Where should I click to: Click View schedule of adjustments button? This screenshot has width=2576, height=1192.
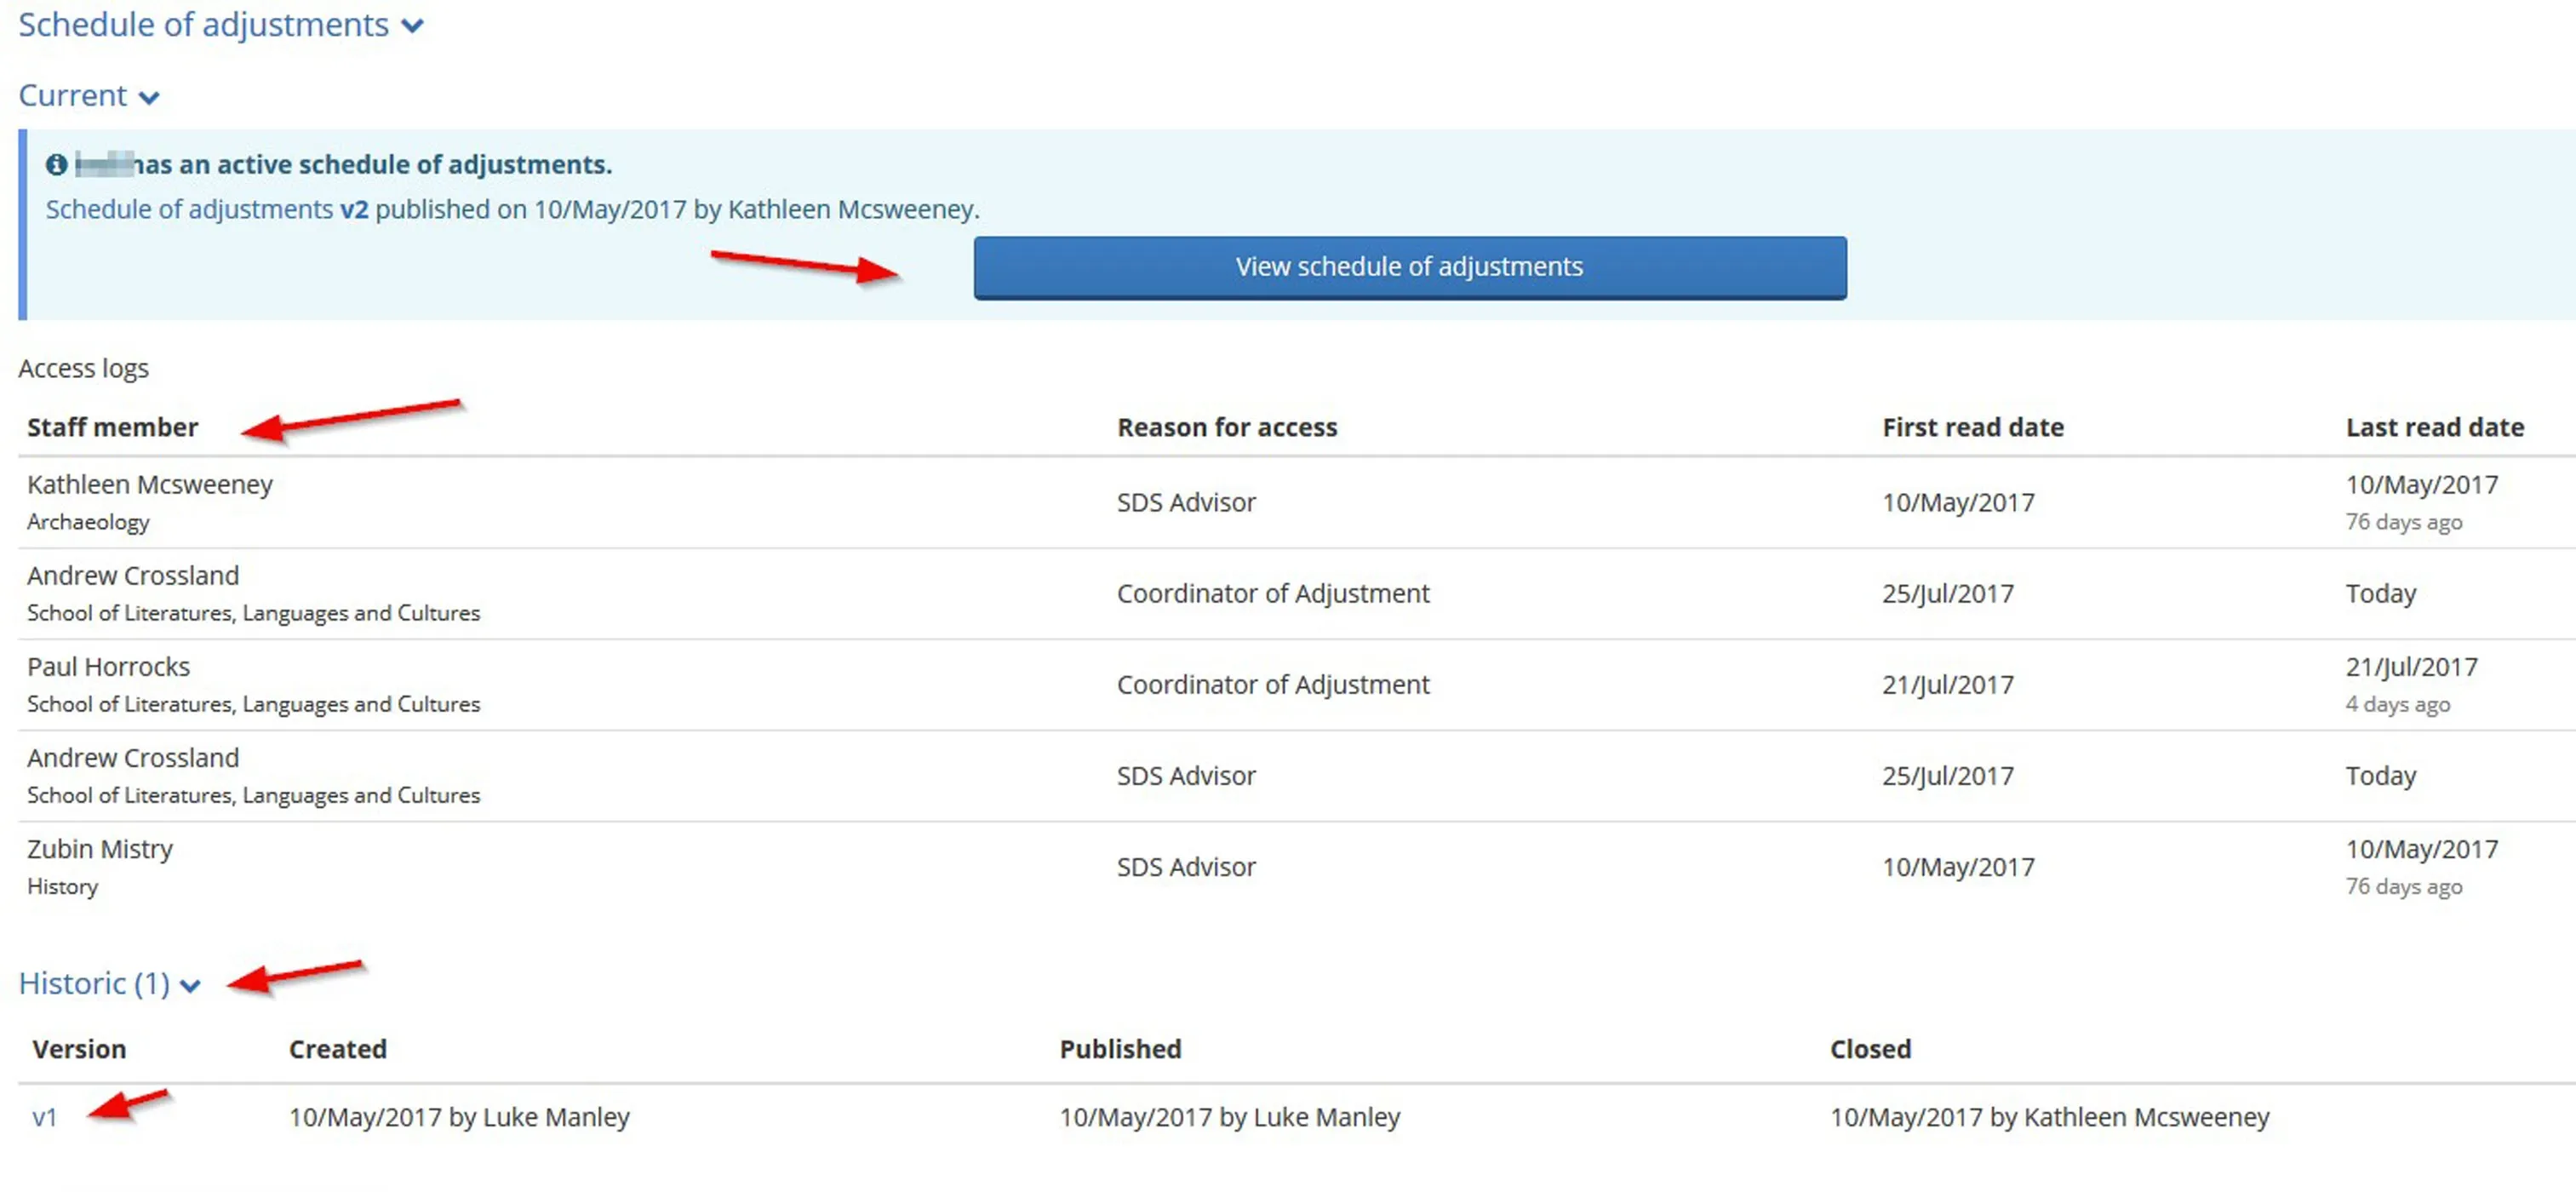coord(1409,267)
